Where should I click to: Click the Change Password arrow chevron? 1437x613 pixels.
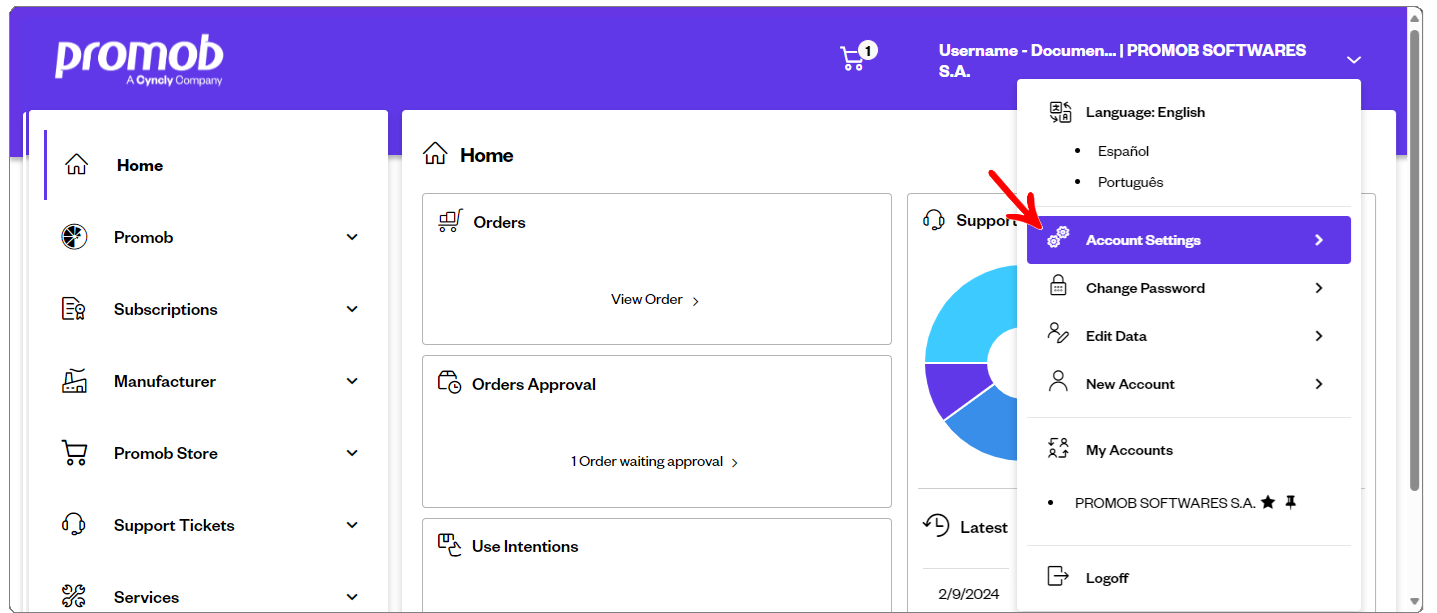(1319, 288)
